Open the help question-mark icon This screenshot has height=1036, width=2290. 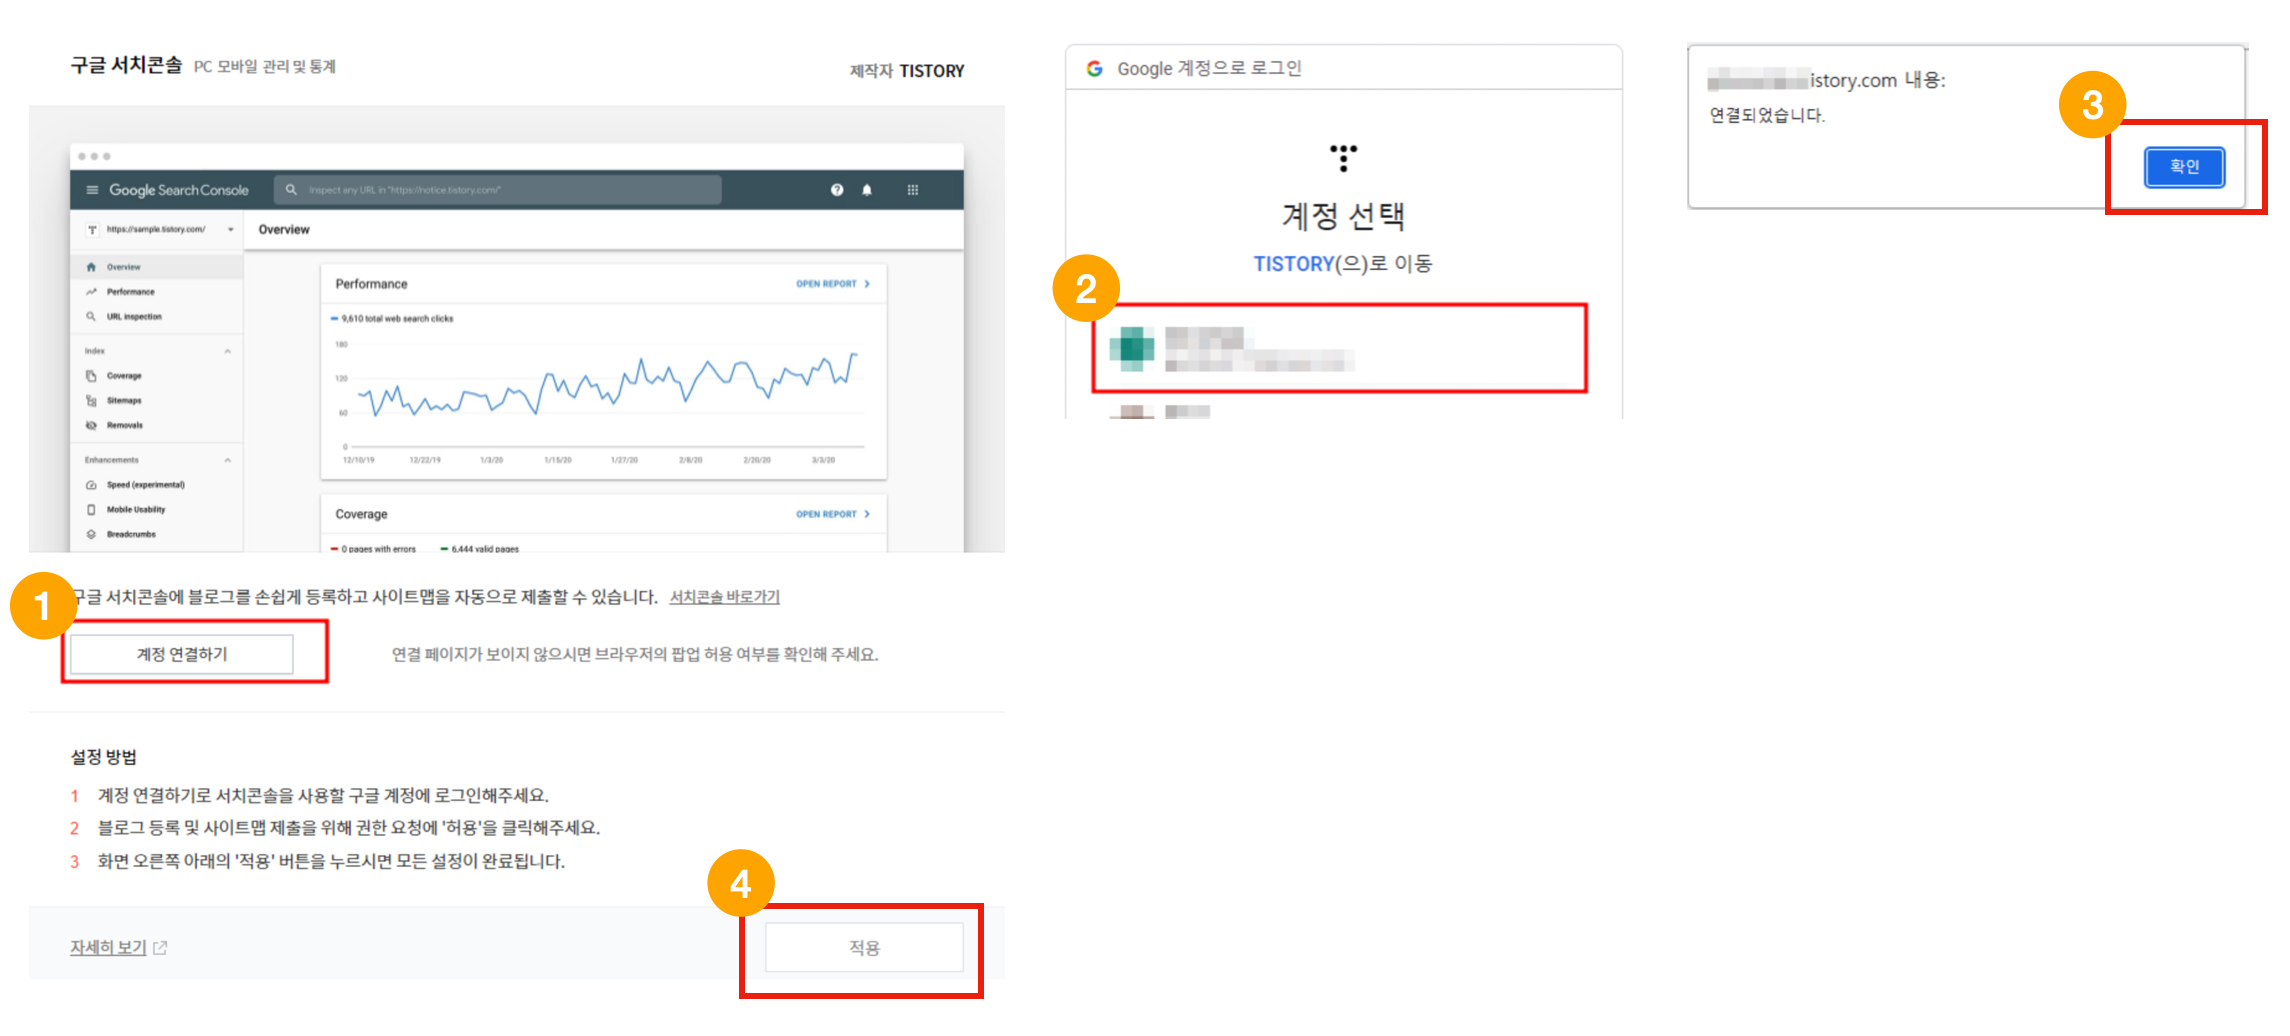[x=837, y=190]
